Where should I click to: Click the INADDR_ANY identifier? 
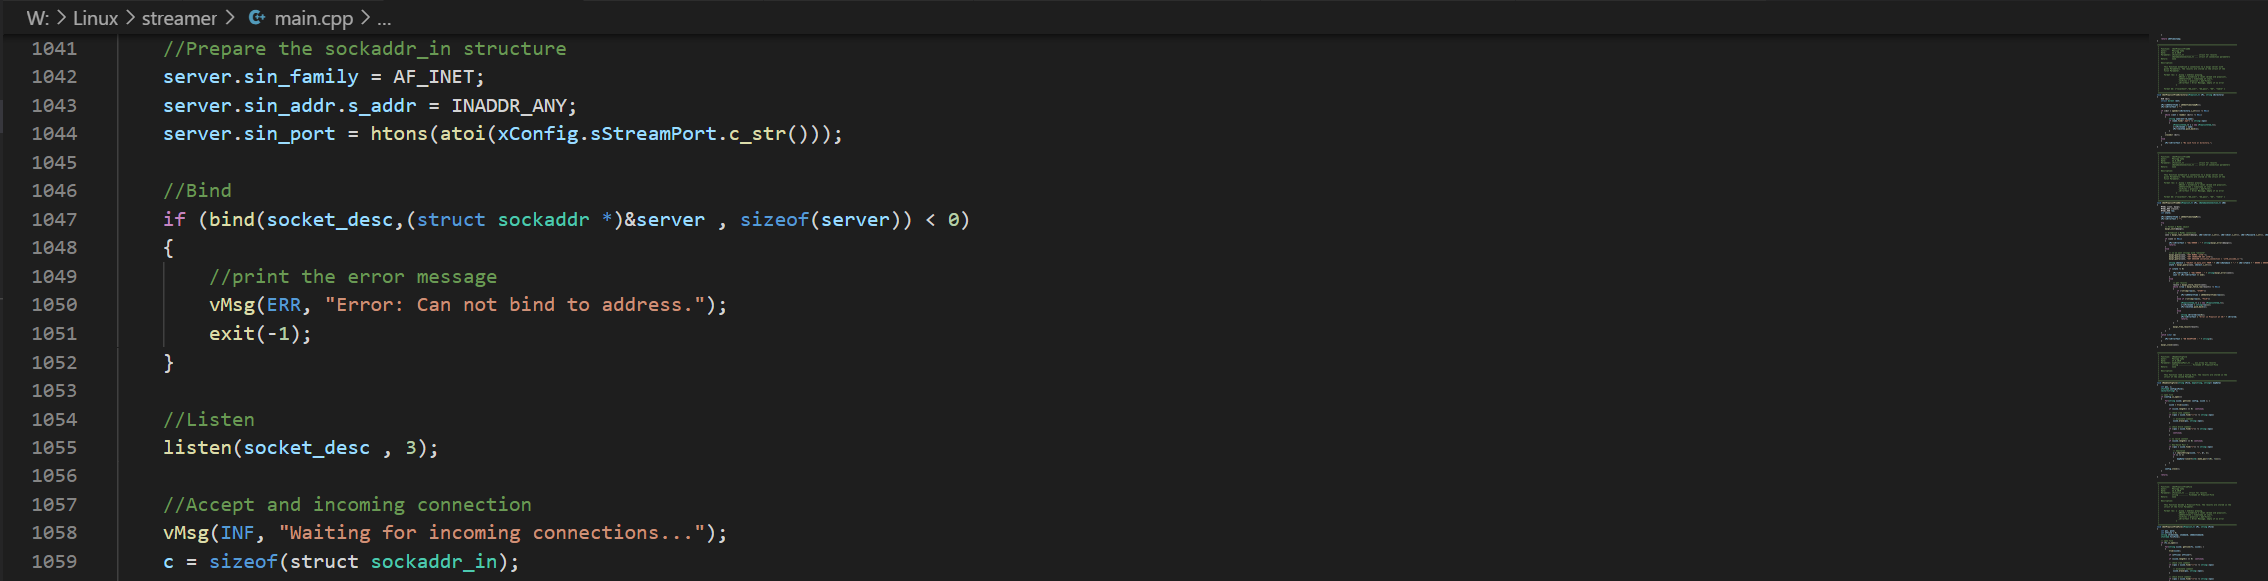pos(508,105)
